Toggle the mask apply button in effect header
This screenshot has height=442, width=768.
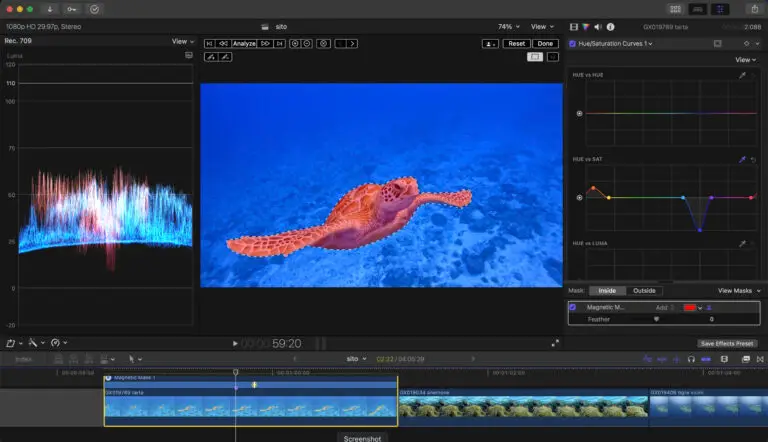[x=718, y=44]
